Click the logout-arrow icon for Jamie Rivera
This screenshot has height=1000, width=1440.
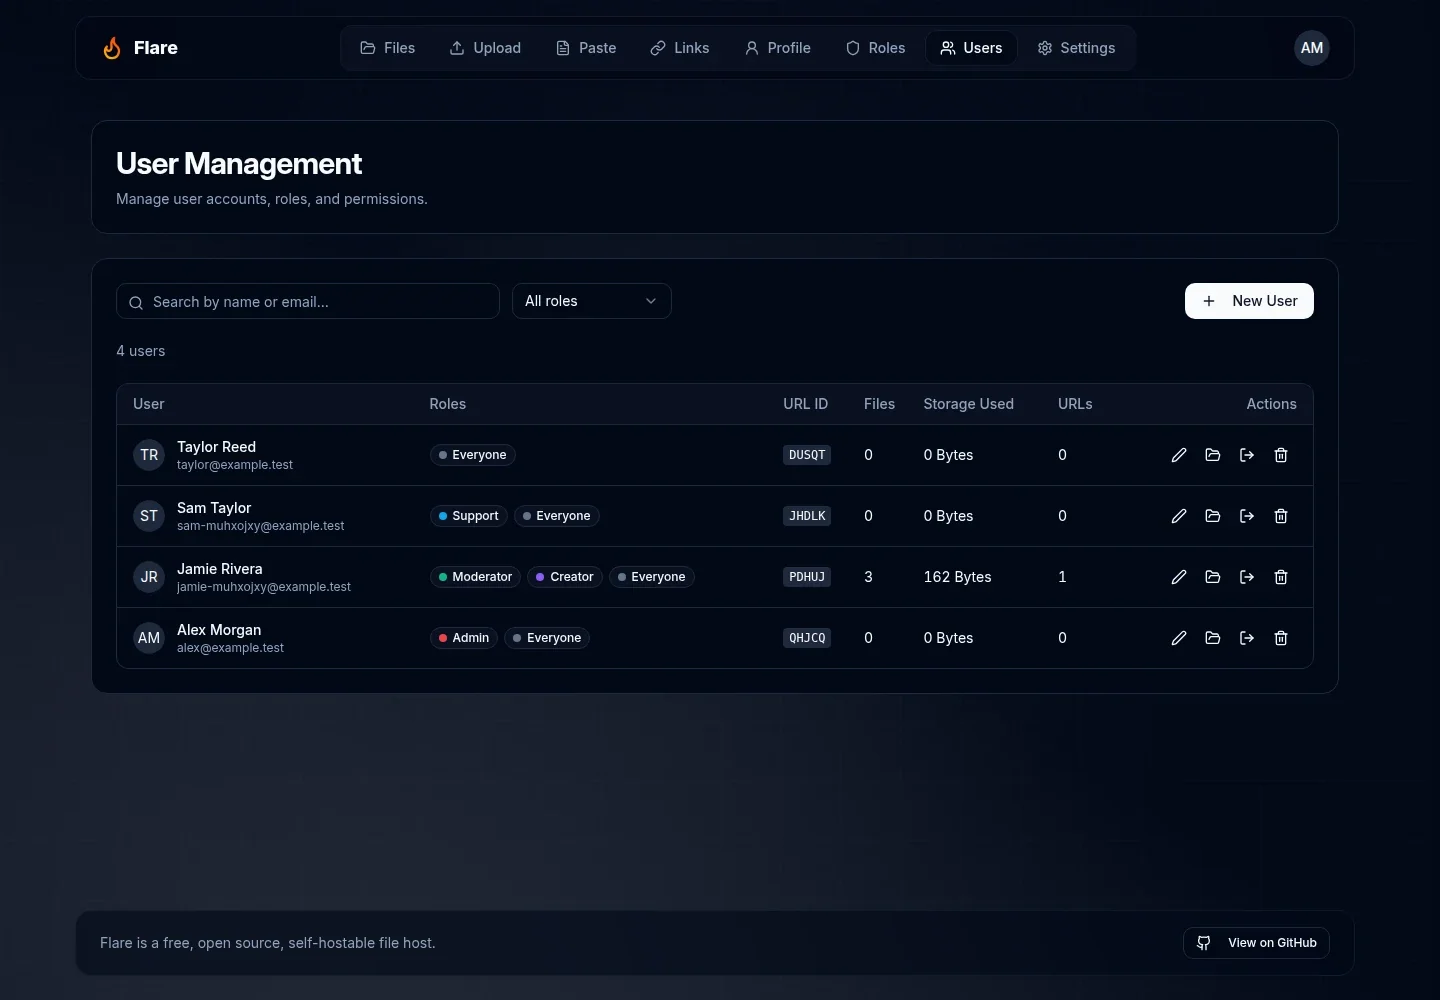click(x=1247, y=577)
